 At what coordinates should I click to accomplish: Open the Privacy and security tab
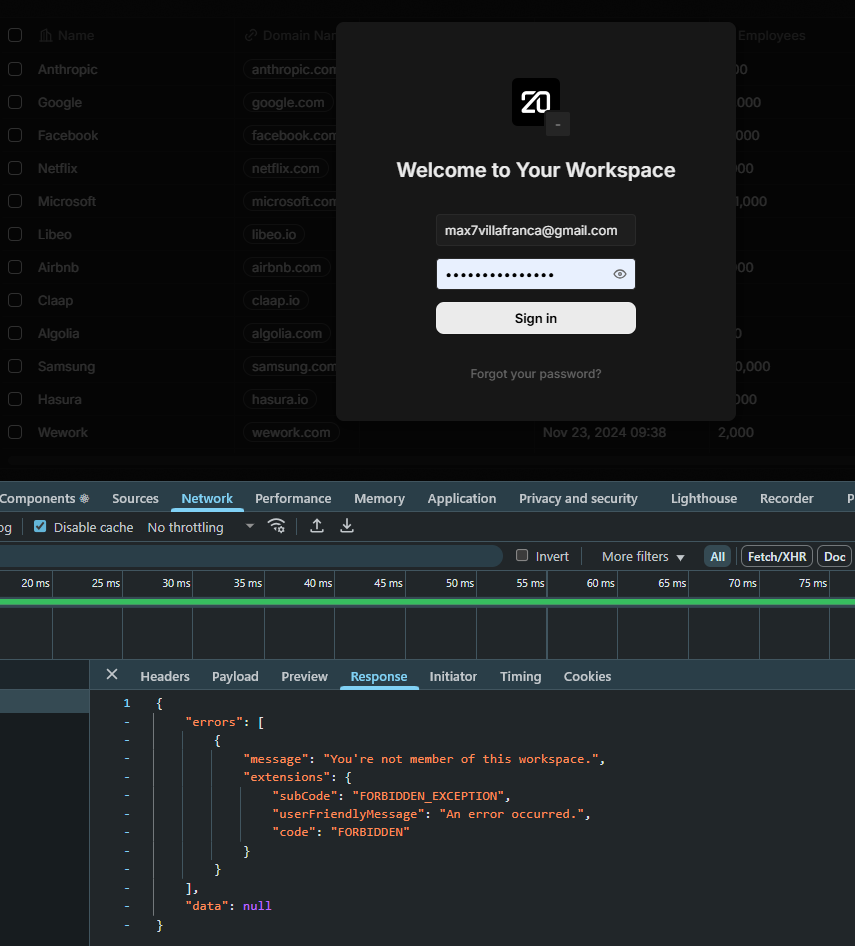click(x=578, y=498)
